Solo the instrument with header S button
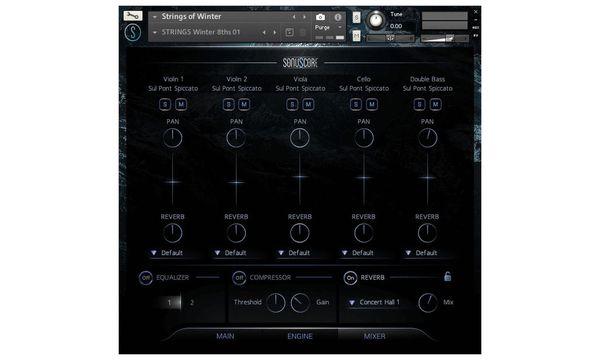This screenshot has width=600, height=360. tap(356, 17)
